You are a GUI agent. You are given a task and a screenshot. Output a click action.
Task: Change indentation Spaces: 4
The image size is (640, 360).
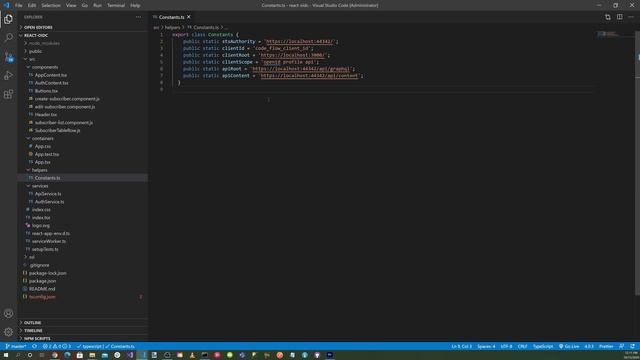point(486,346)
